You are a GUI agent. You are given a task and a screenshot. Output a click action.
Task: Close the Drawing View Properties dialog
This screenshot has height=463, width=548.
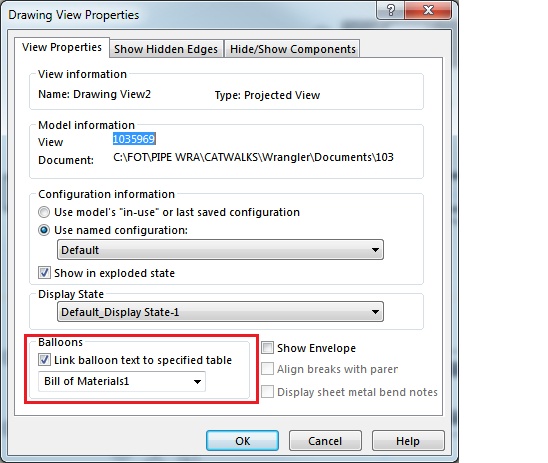(x=428, y=10)
